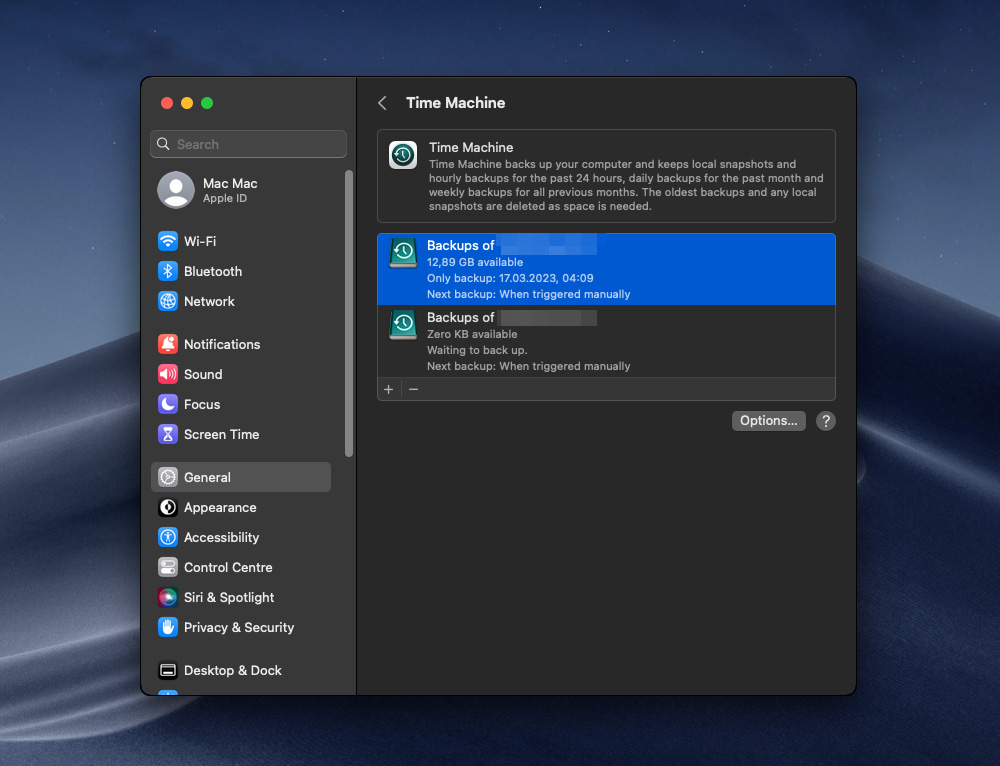This screenshot has height=766, width=1000.
Task: Click the General gear icon
Action: coord(168,477)
